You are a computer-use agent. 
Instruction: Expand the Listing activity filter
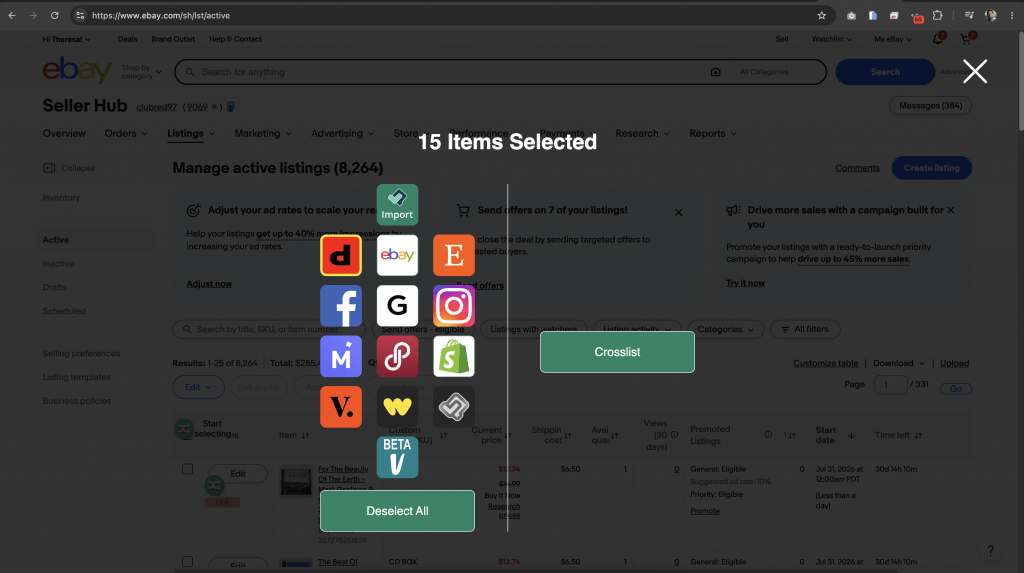[x=637, y=329]
